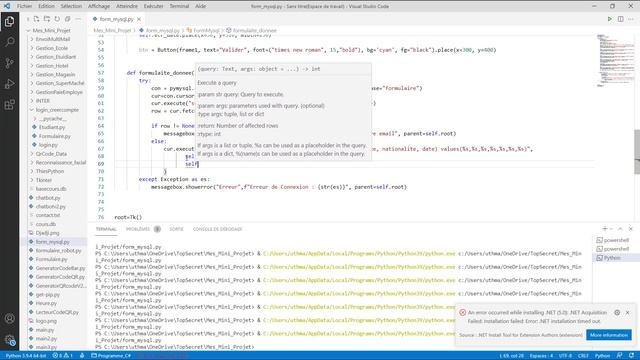Open the Source Control view

tap(9, 63)
